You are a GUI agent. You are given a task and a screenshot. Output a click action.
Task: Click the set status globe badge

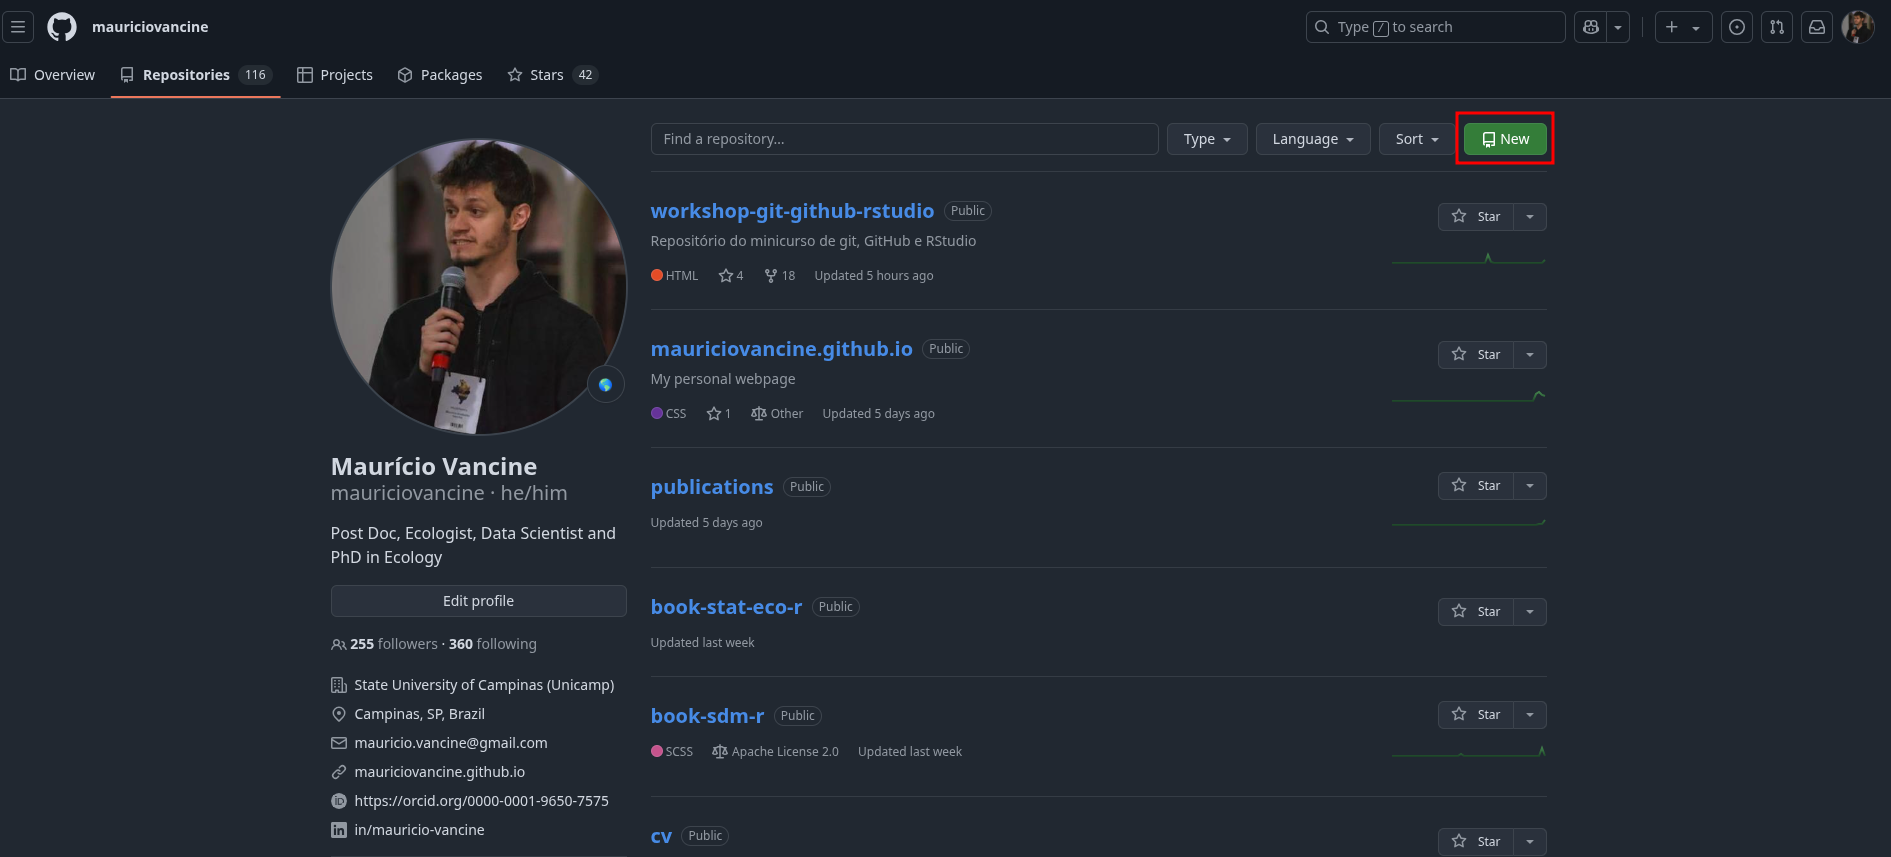(605, 385)
